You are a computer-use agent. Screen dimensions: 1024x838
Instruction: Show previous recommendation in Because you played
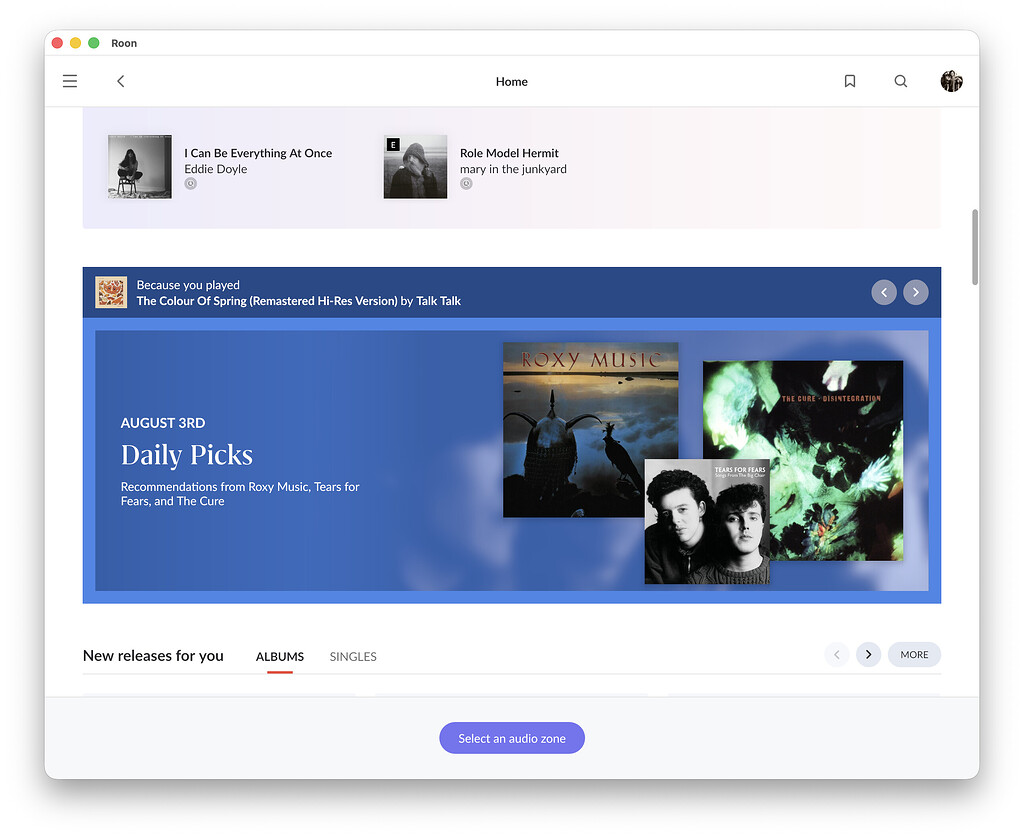pos(884,292)
